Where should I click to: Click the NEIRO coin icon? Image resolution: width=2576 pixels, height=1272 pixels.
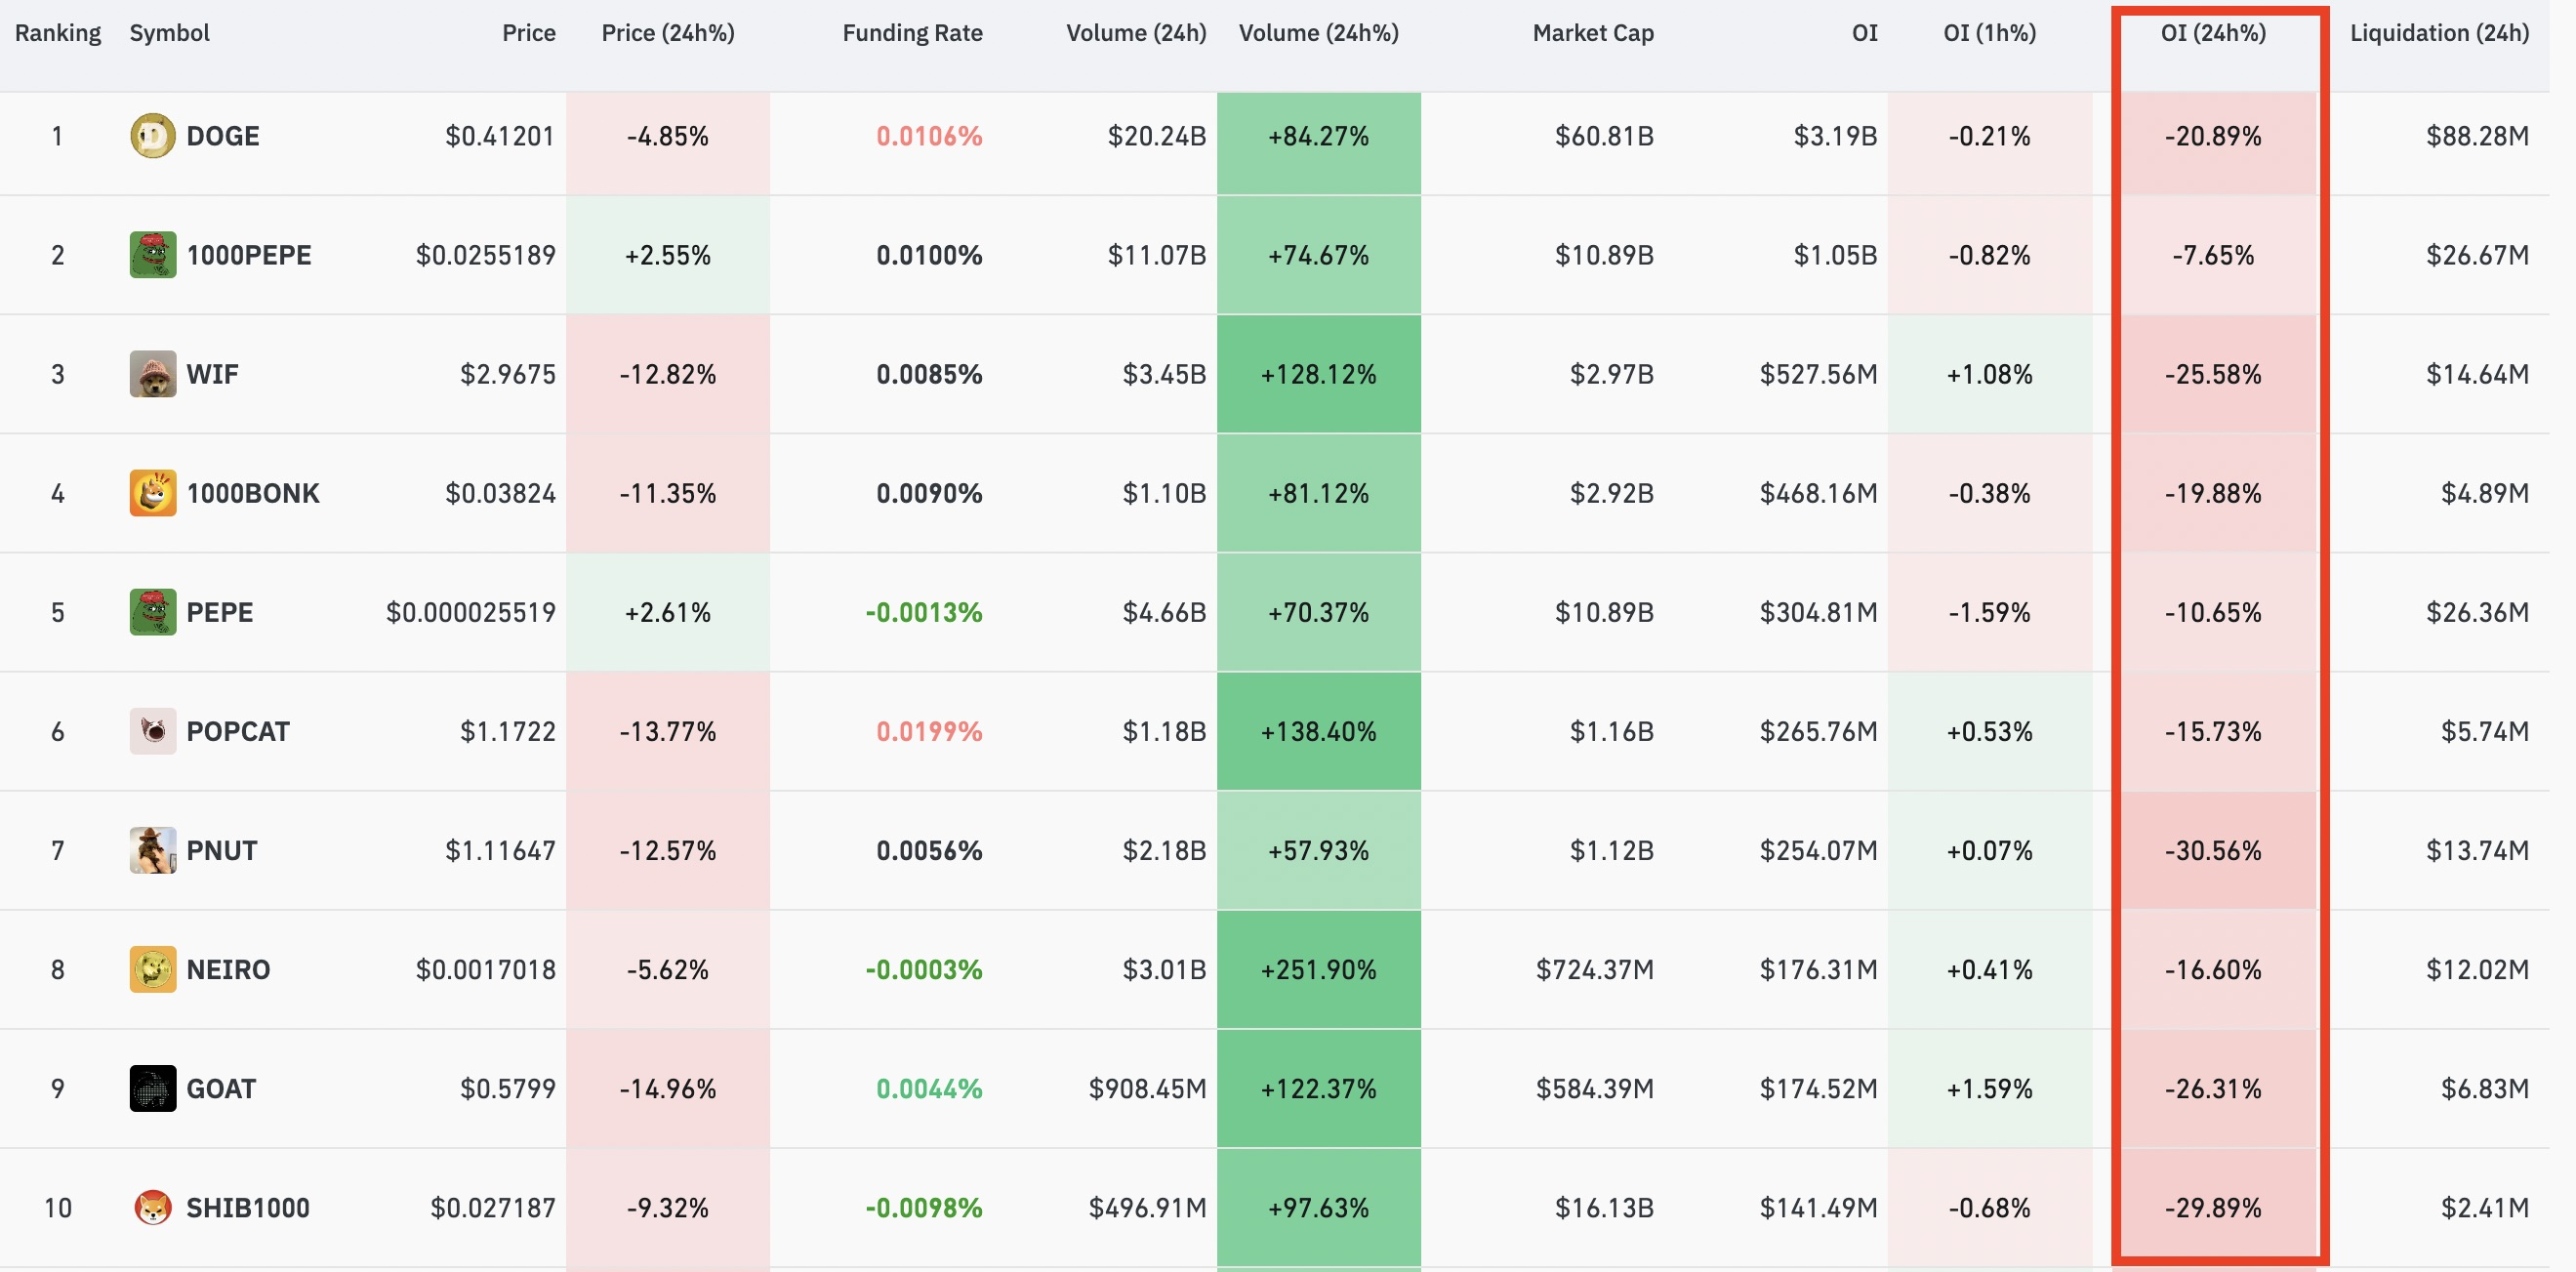coord(152,969)
